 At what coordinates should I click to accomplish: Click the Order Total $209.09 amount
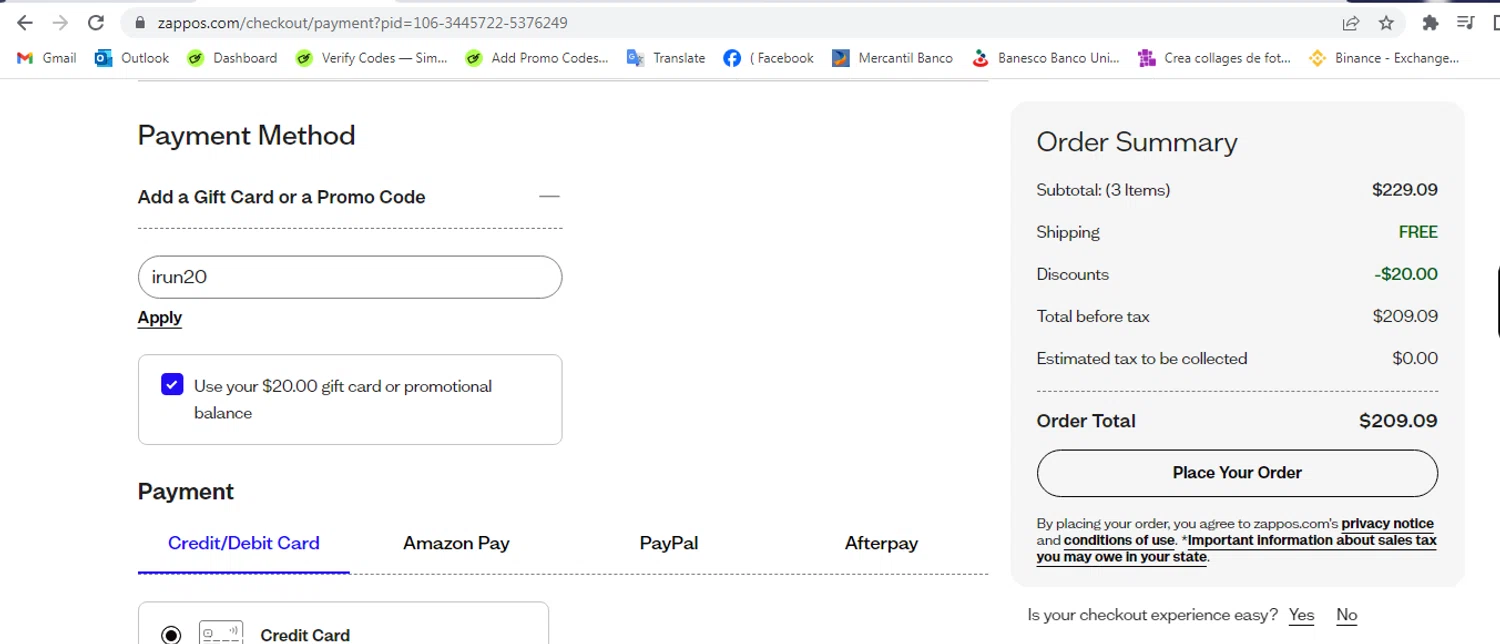[1398, 421]
